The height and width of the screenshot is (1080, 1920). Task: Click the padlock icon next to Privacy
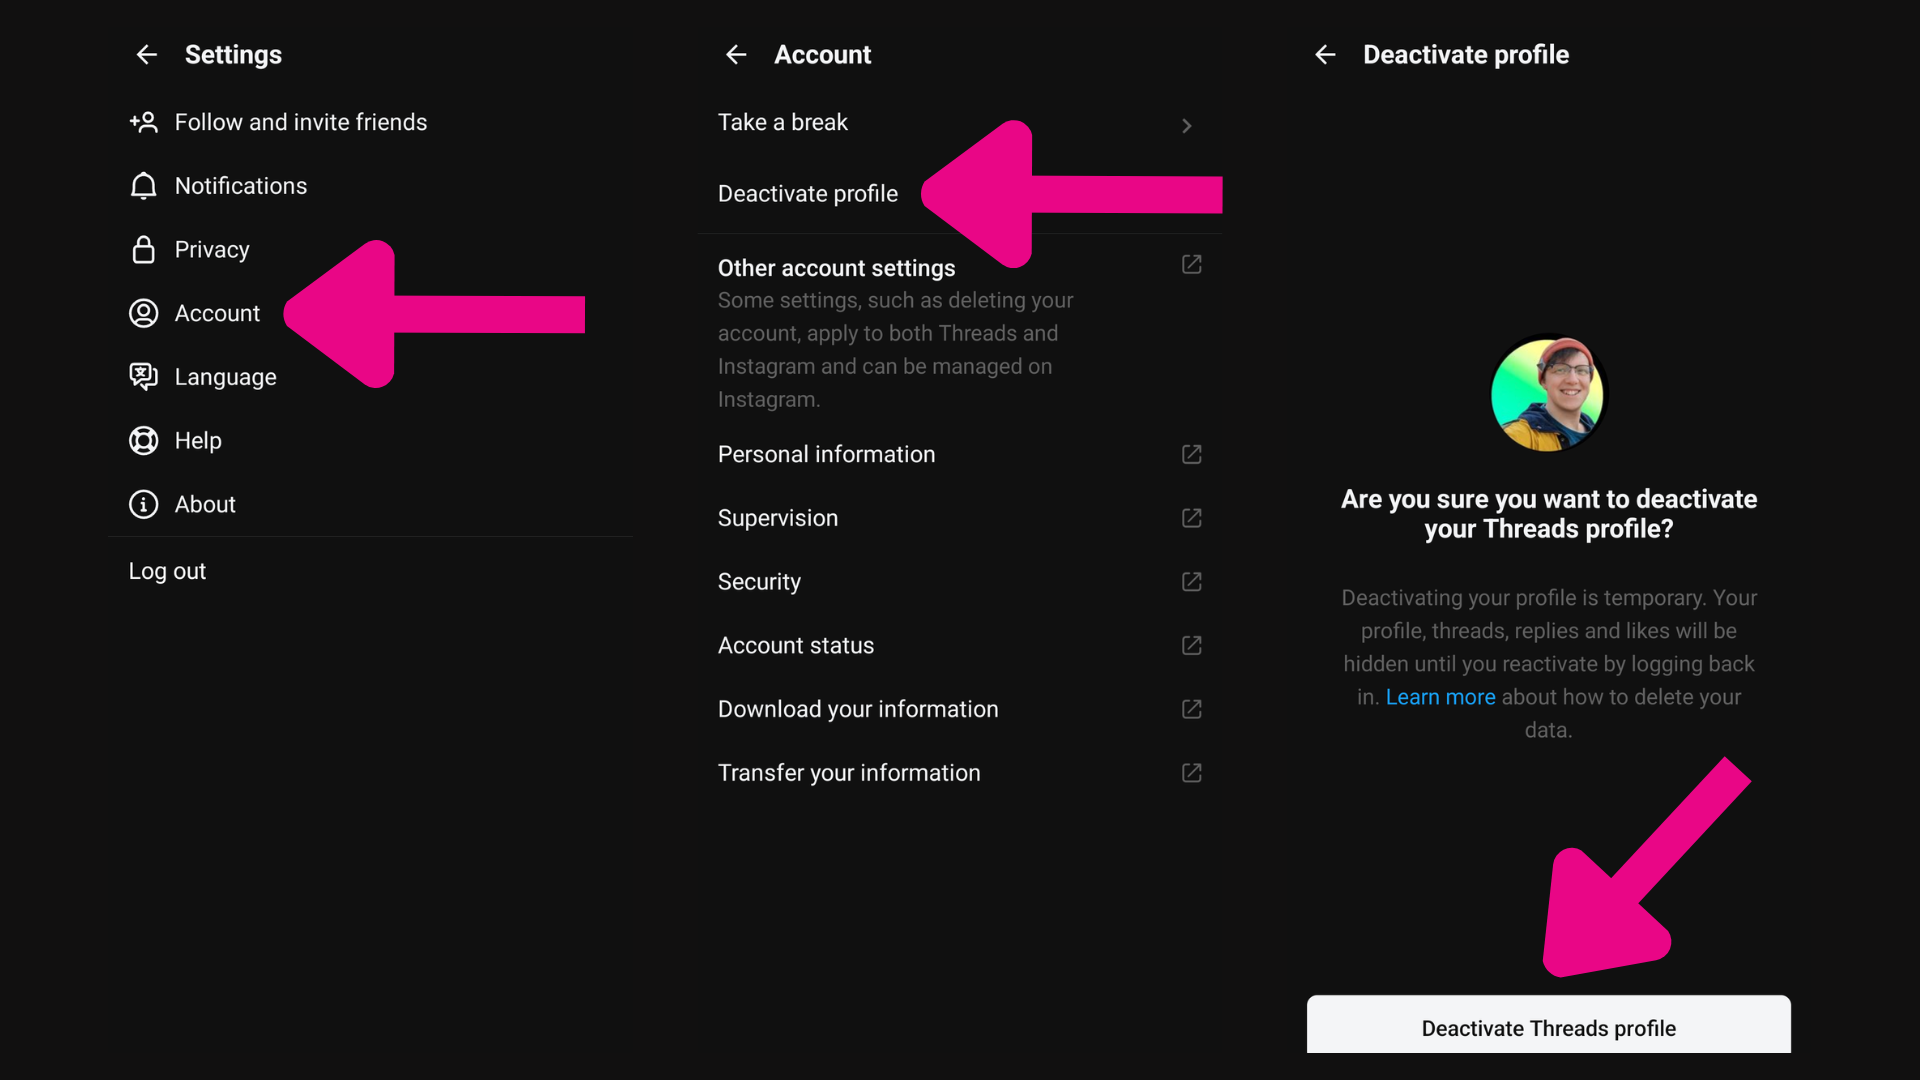coord(143,249)
